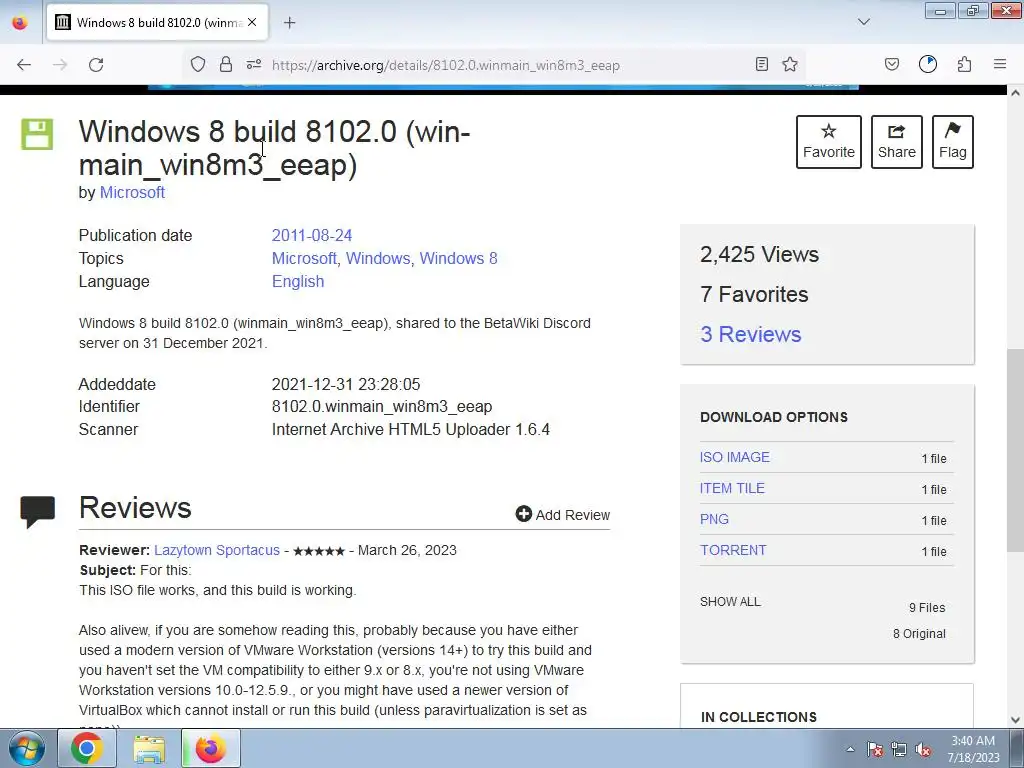Open the Firefox account circular icon
The width and height of the screenshot is (1024, 768).
928,64
